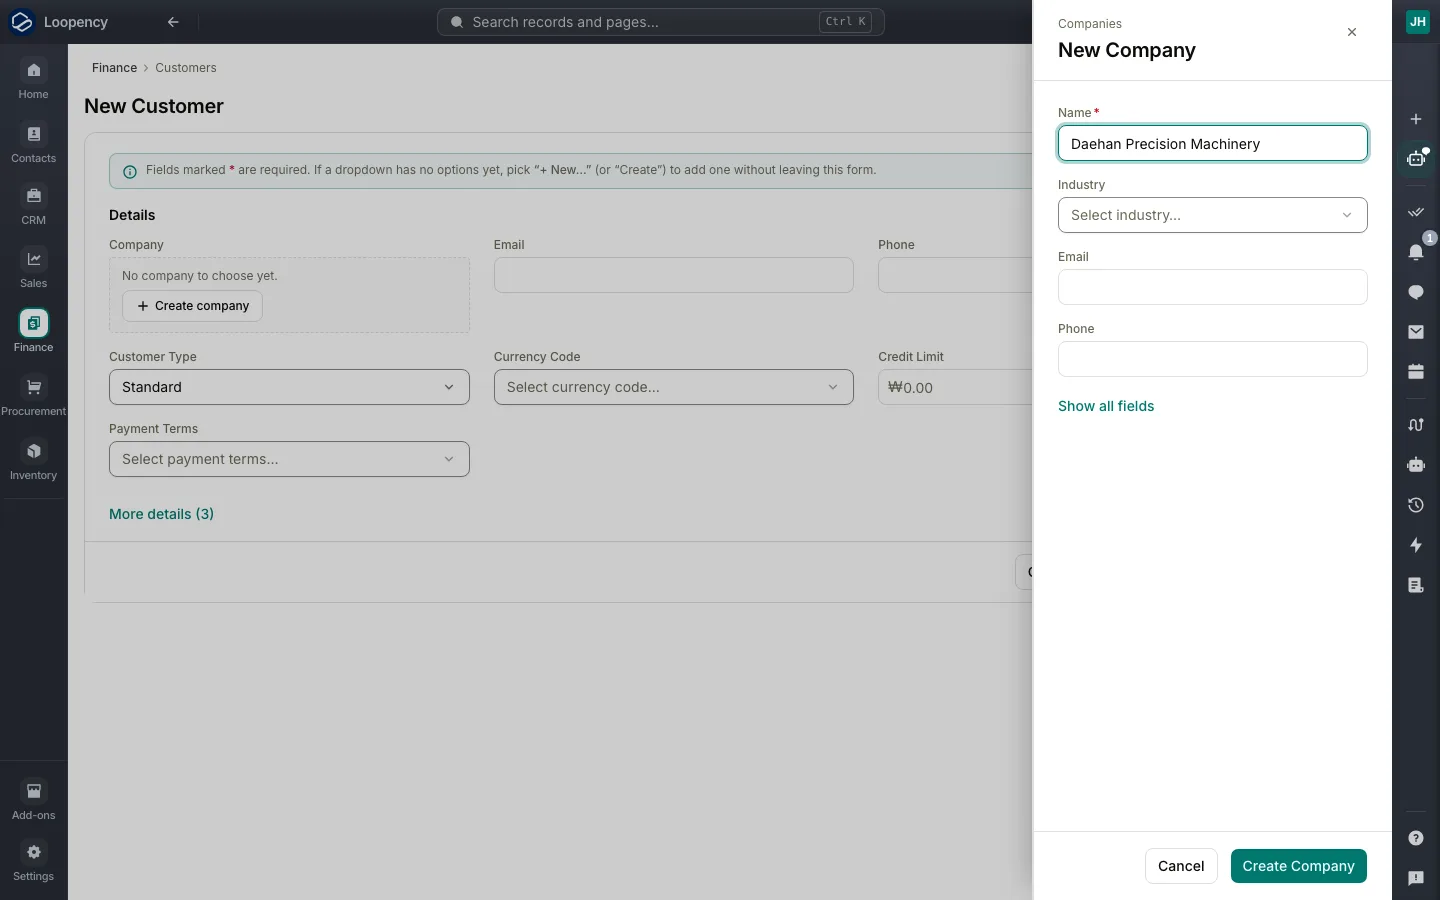The width and height of the screenshot is (1440, 900).
Task: Click the + Create company button
Action: pyautogui.click(x=193, y=306)
